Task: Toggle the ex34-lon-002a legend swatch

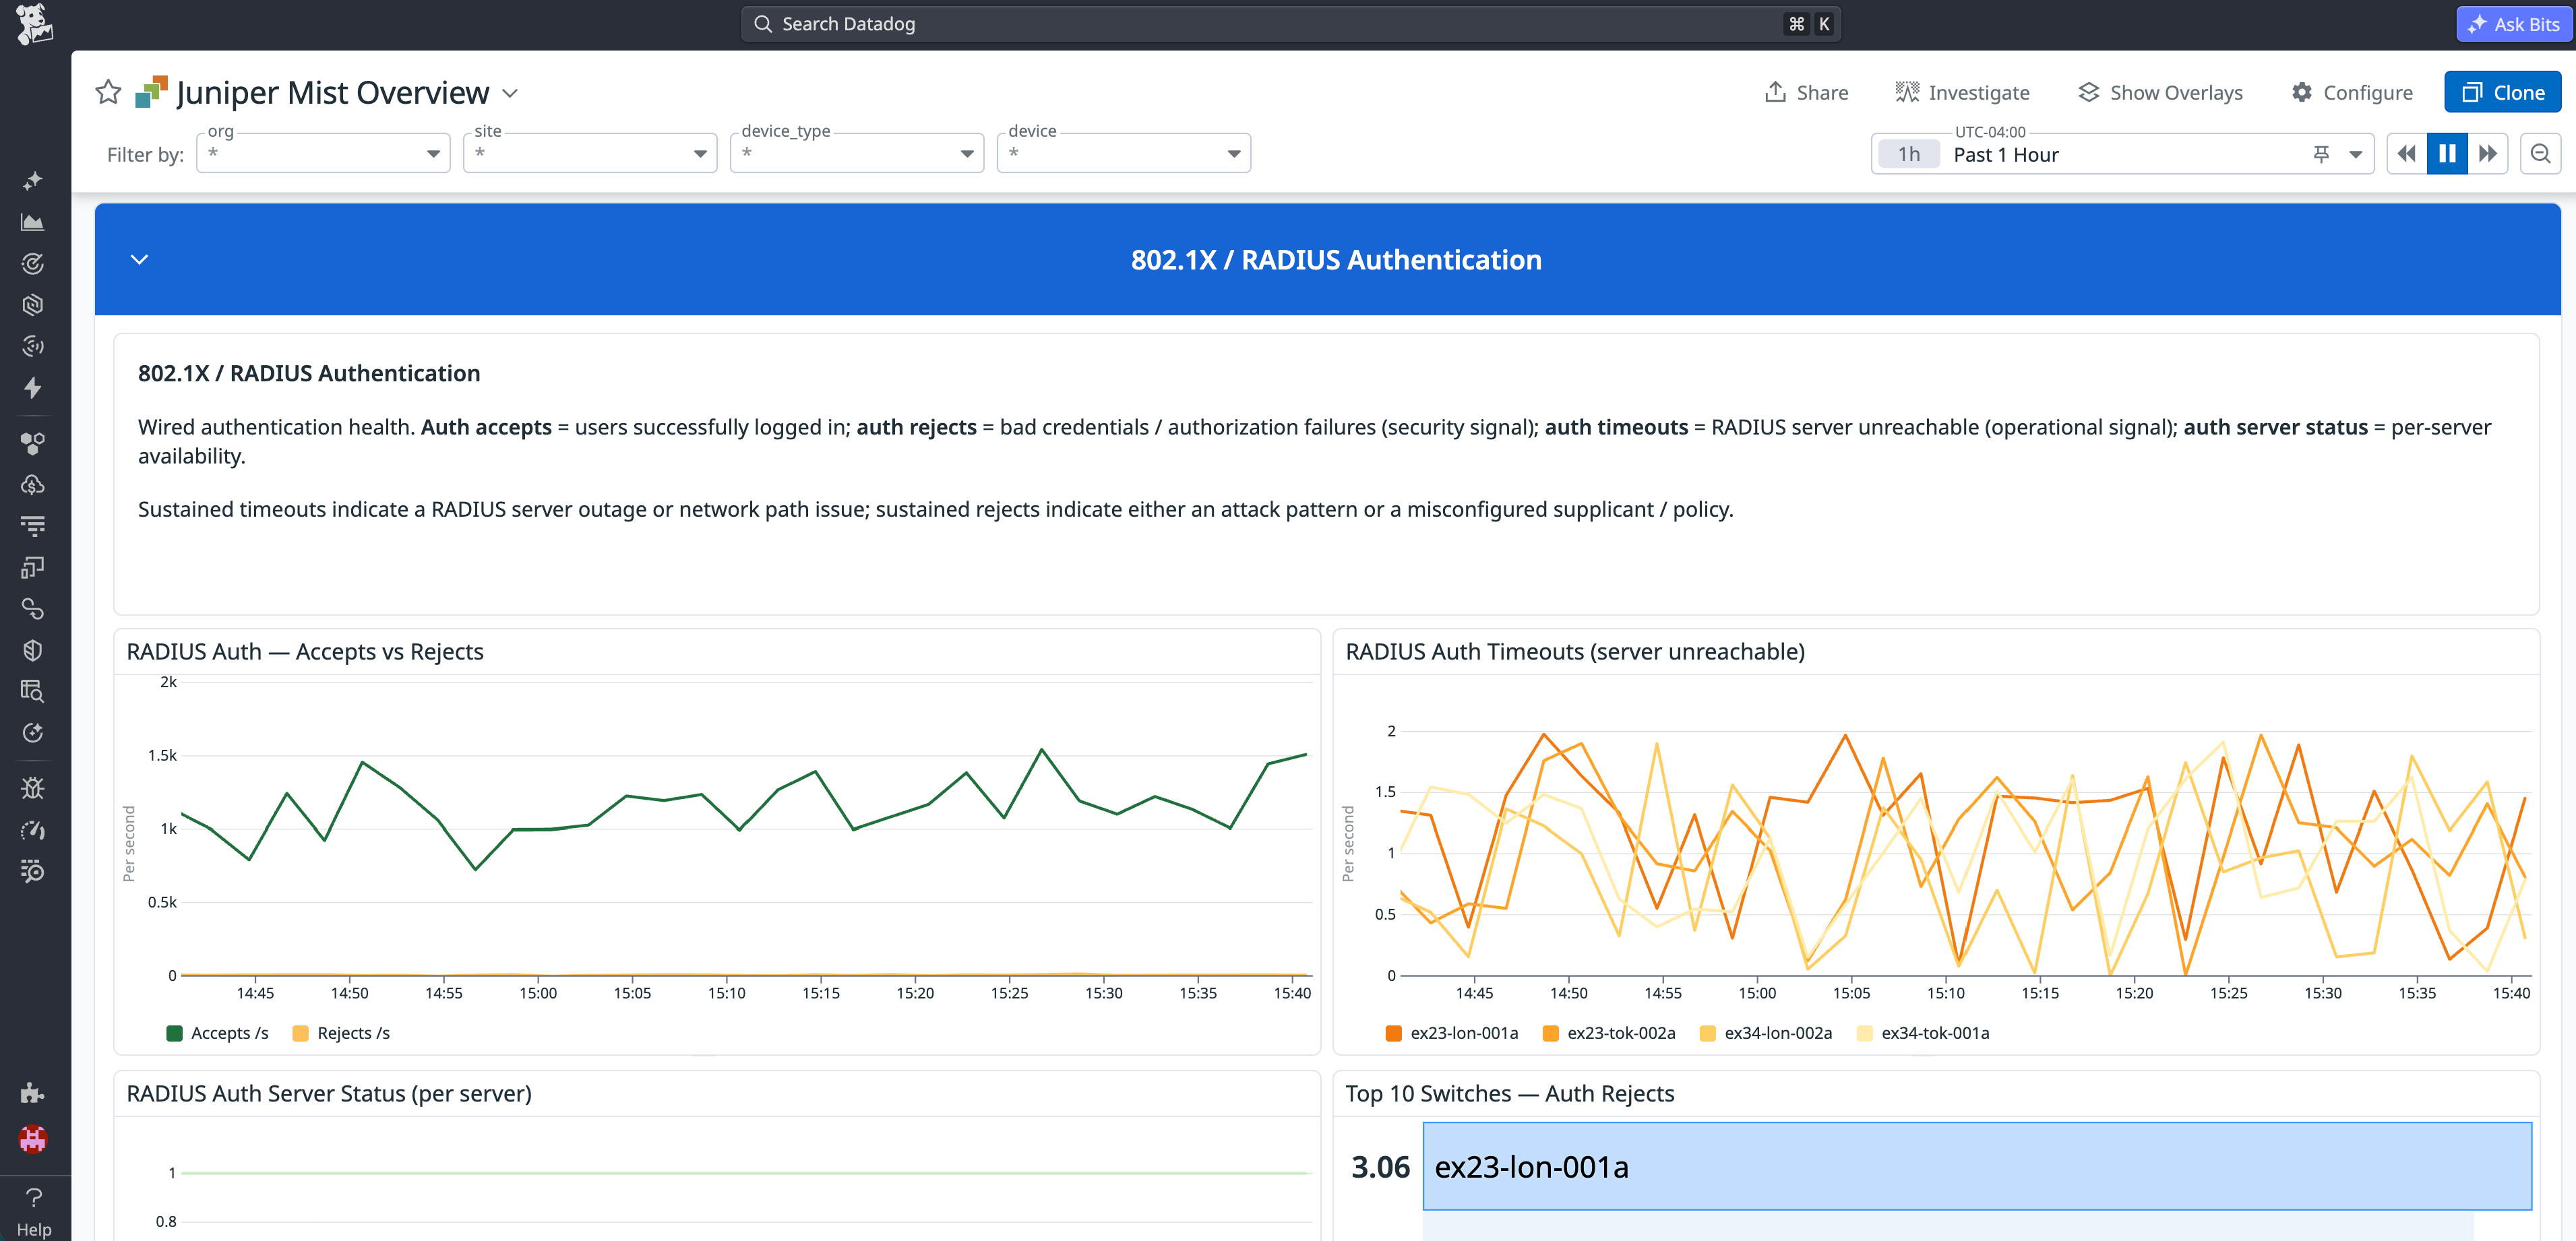Action: pyautogui.click(x=1707, y=1033)
